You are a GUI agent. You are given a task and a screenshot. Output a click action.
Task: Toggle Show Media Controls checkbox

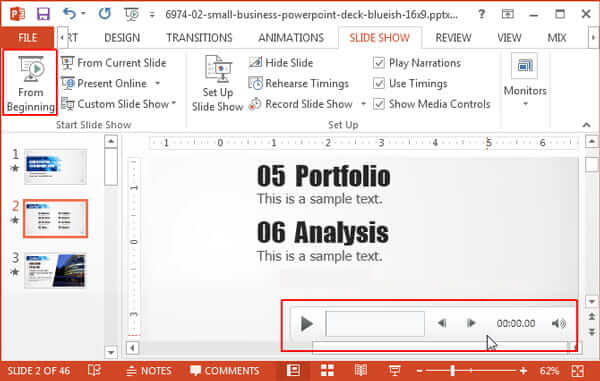tap(378, 104)
